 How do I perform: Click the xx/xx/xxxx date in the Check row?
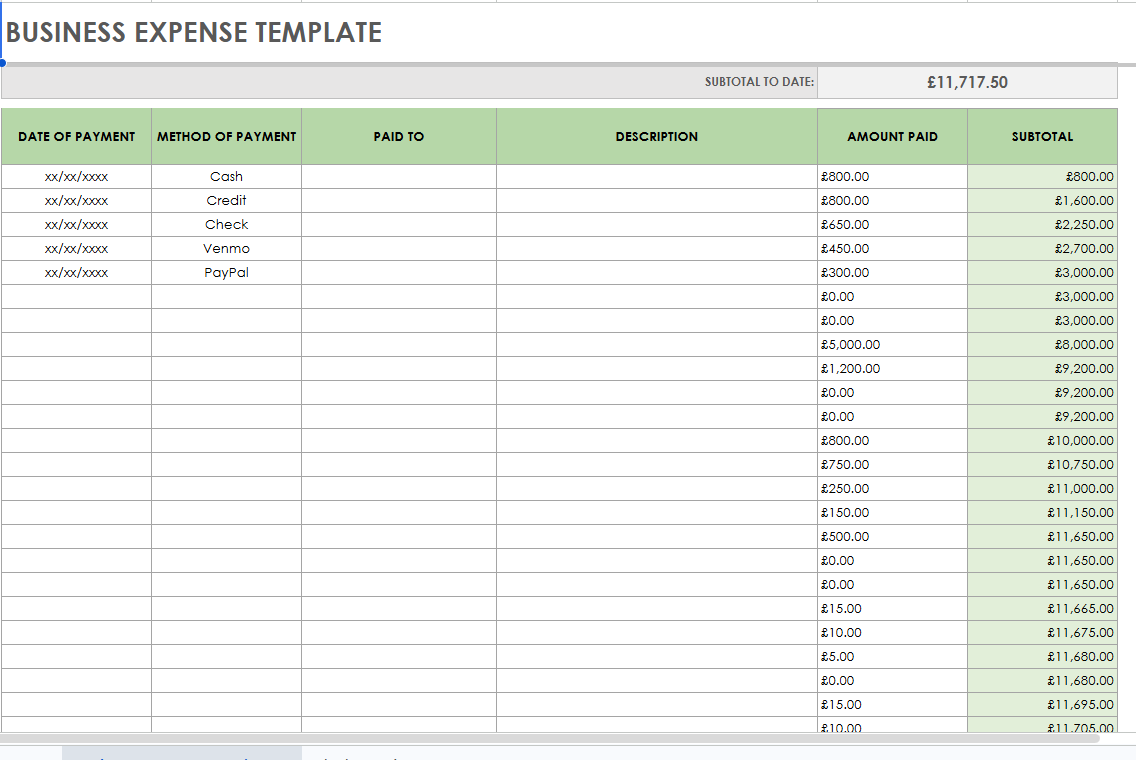click(76, 224)
